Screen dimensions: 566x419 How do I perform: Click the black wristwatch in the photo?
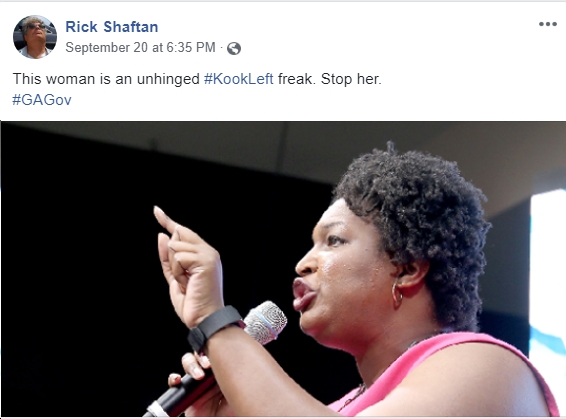(215, 327)
